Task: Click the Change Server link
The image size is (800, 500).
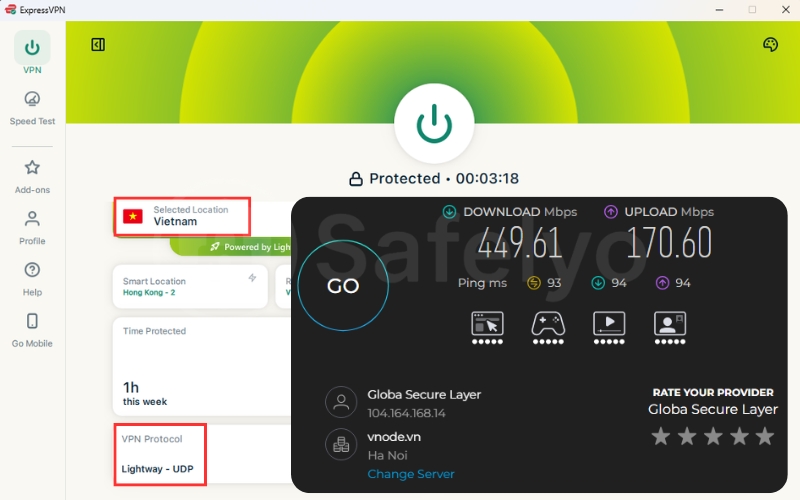Action: tap(411, 474)
